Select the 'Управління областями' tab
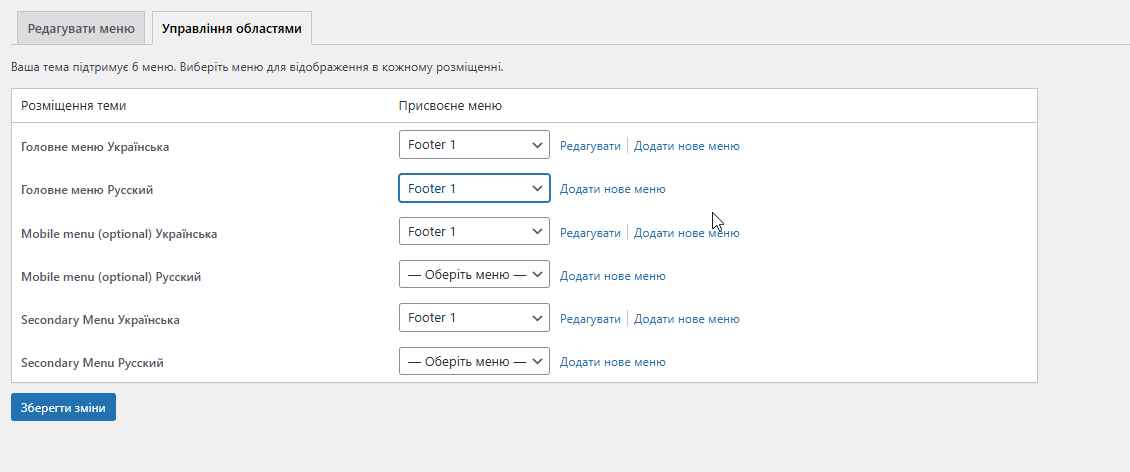Viewport: 1130px width, 472px height. [231, 29]
